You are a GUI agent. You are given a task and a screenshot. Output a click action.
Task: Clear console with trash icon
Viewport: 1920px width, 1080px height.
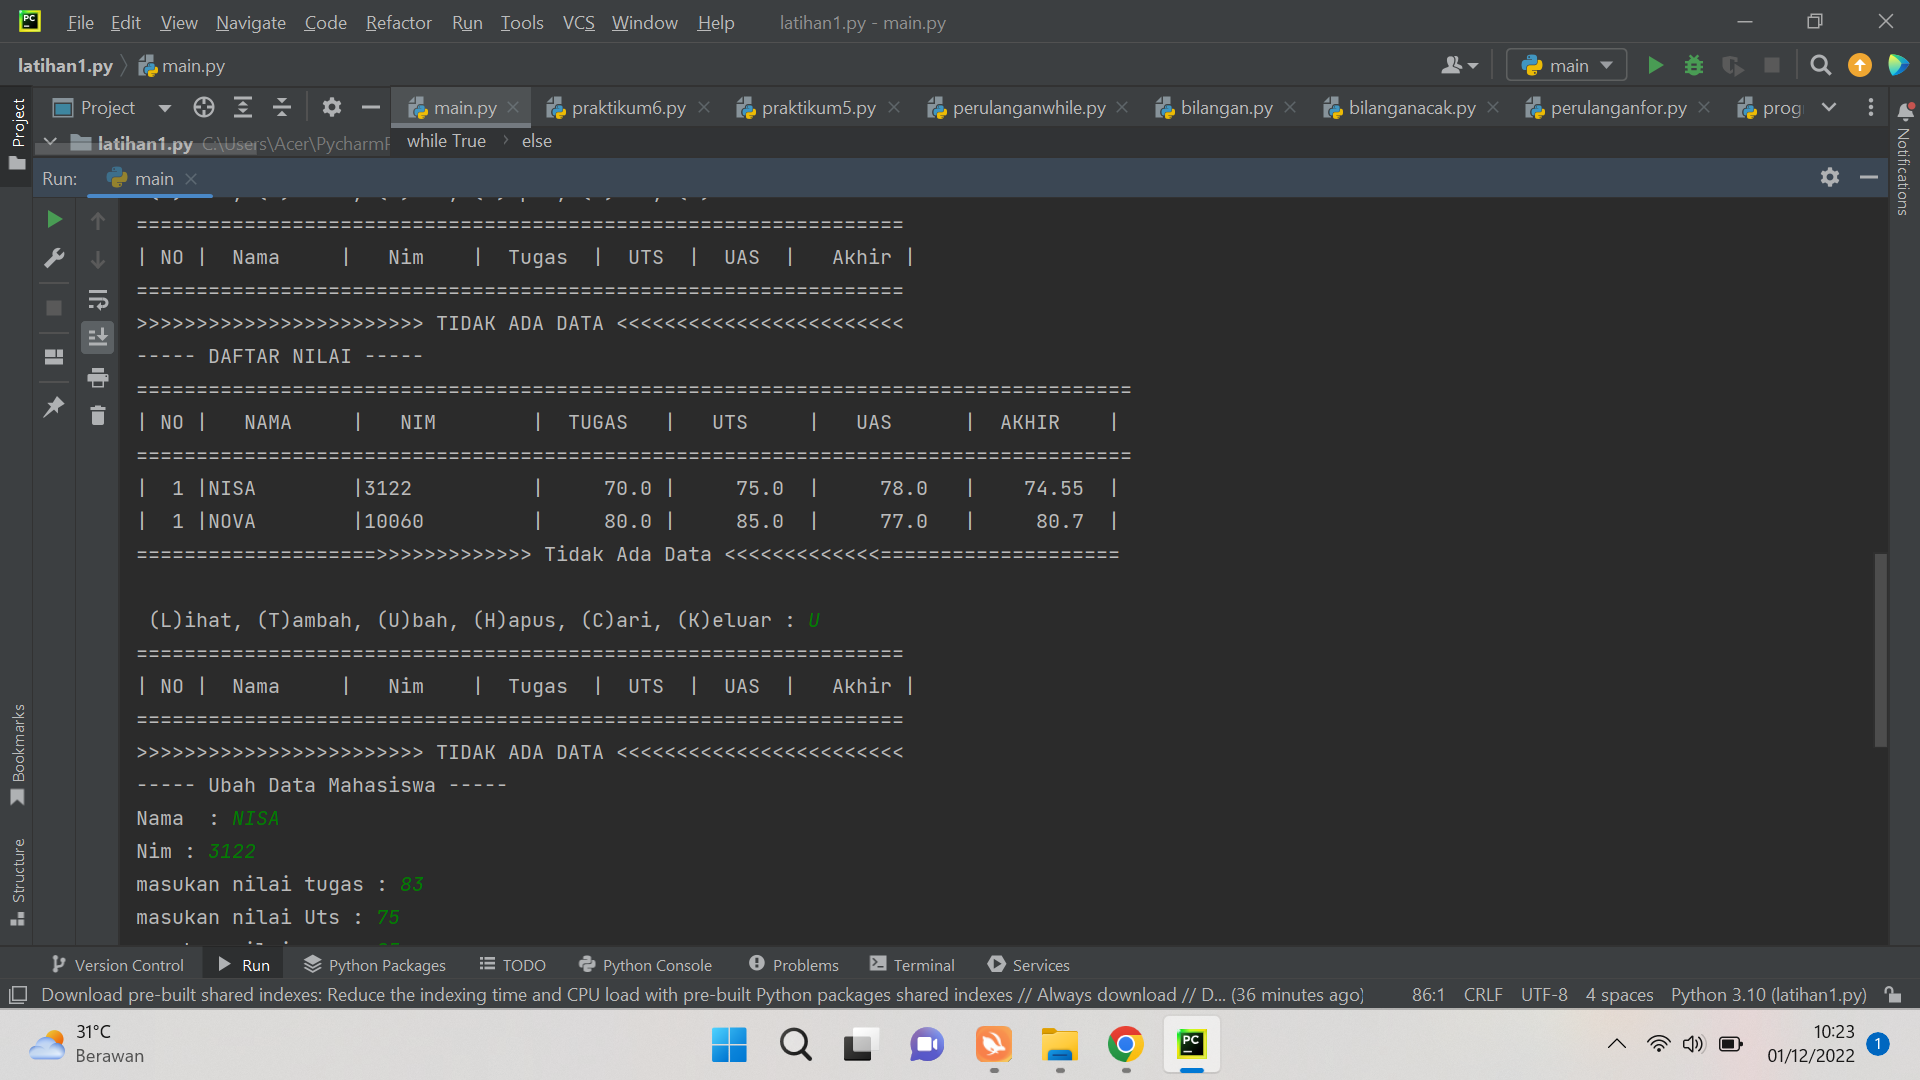97,415
